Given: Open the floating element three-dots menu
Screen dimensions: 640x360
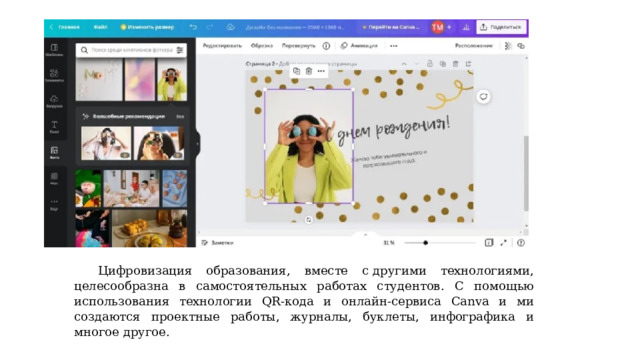Looking at the screenshot, I should tap(321, 71).
